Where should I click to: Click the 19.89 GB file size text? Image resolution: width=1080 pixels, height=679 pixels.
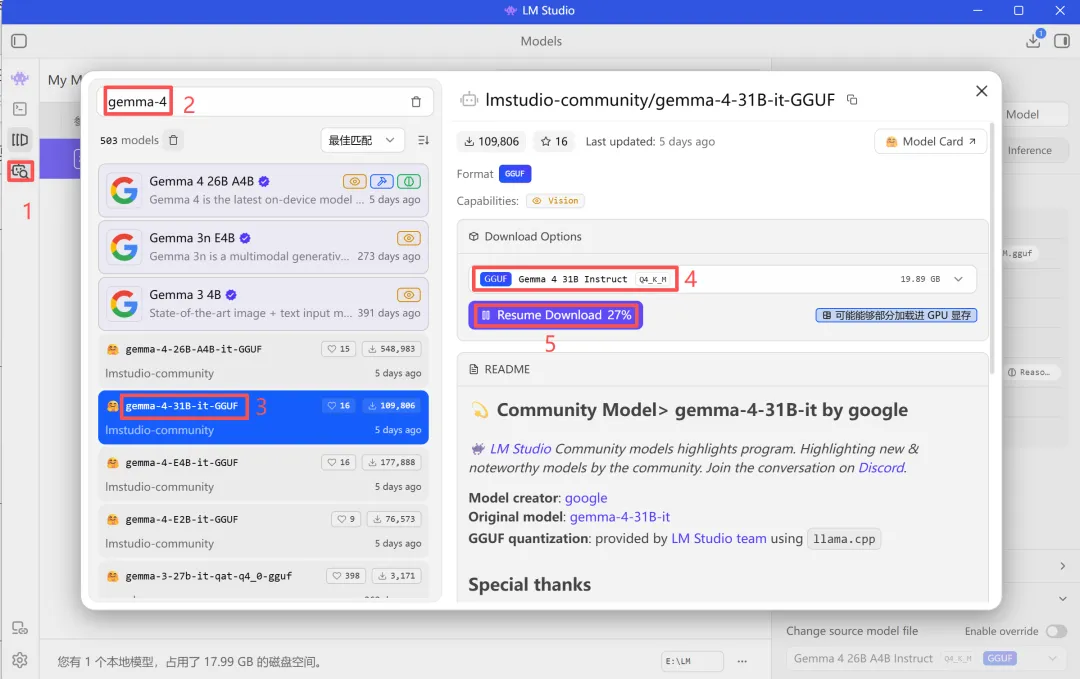point(920,280)
